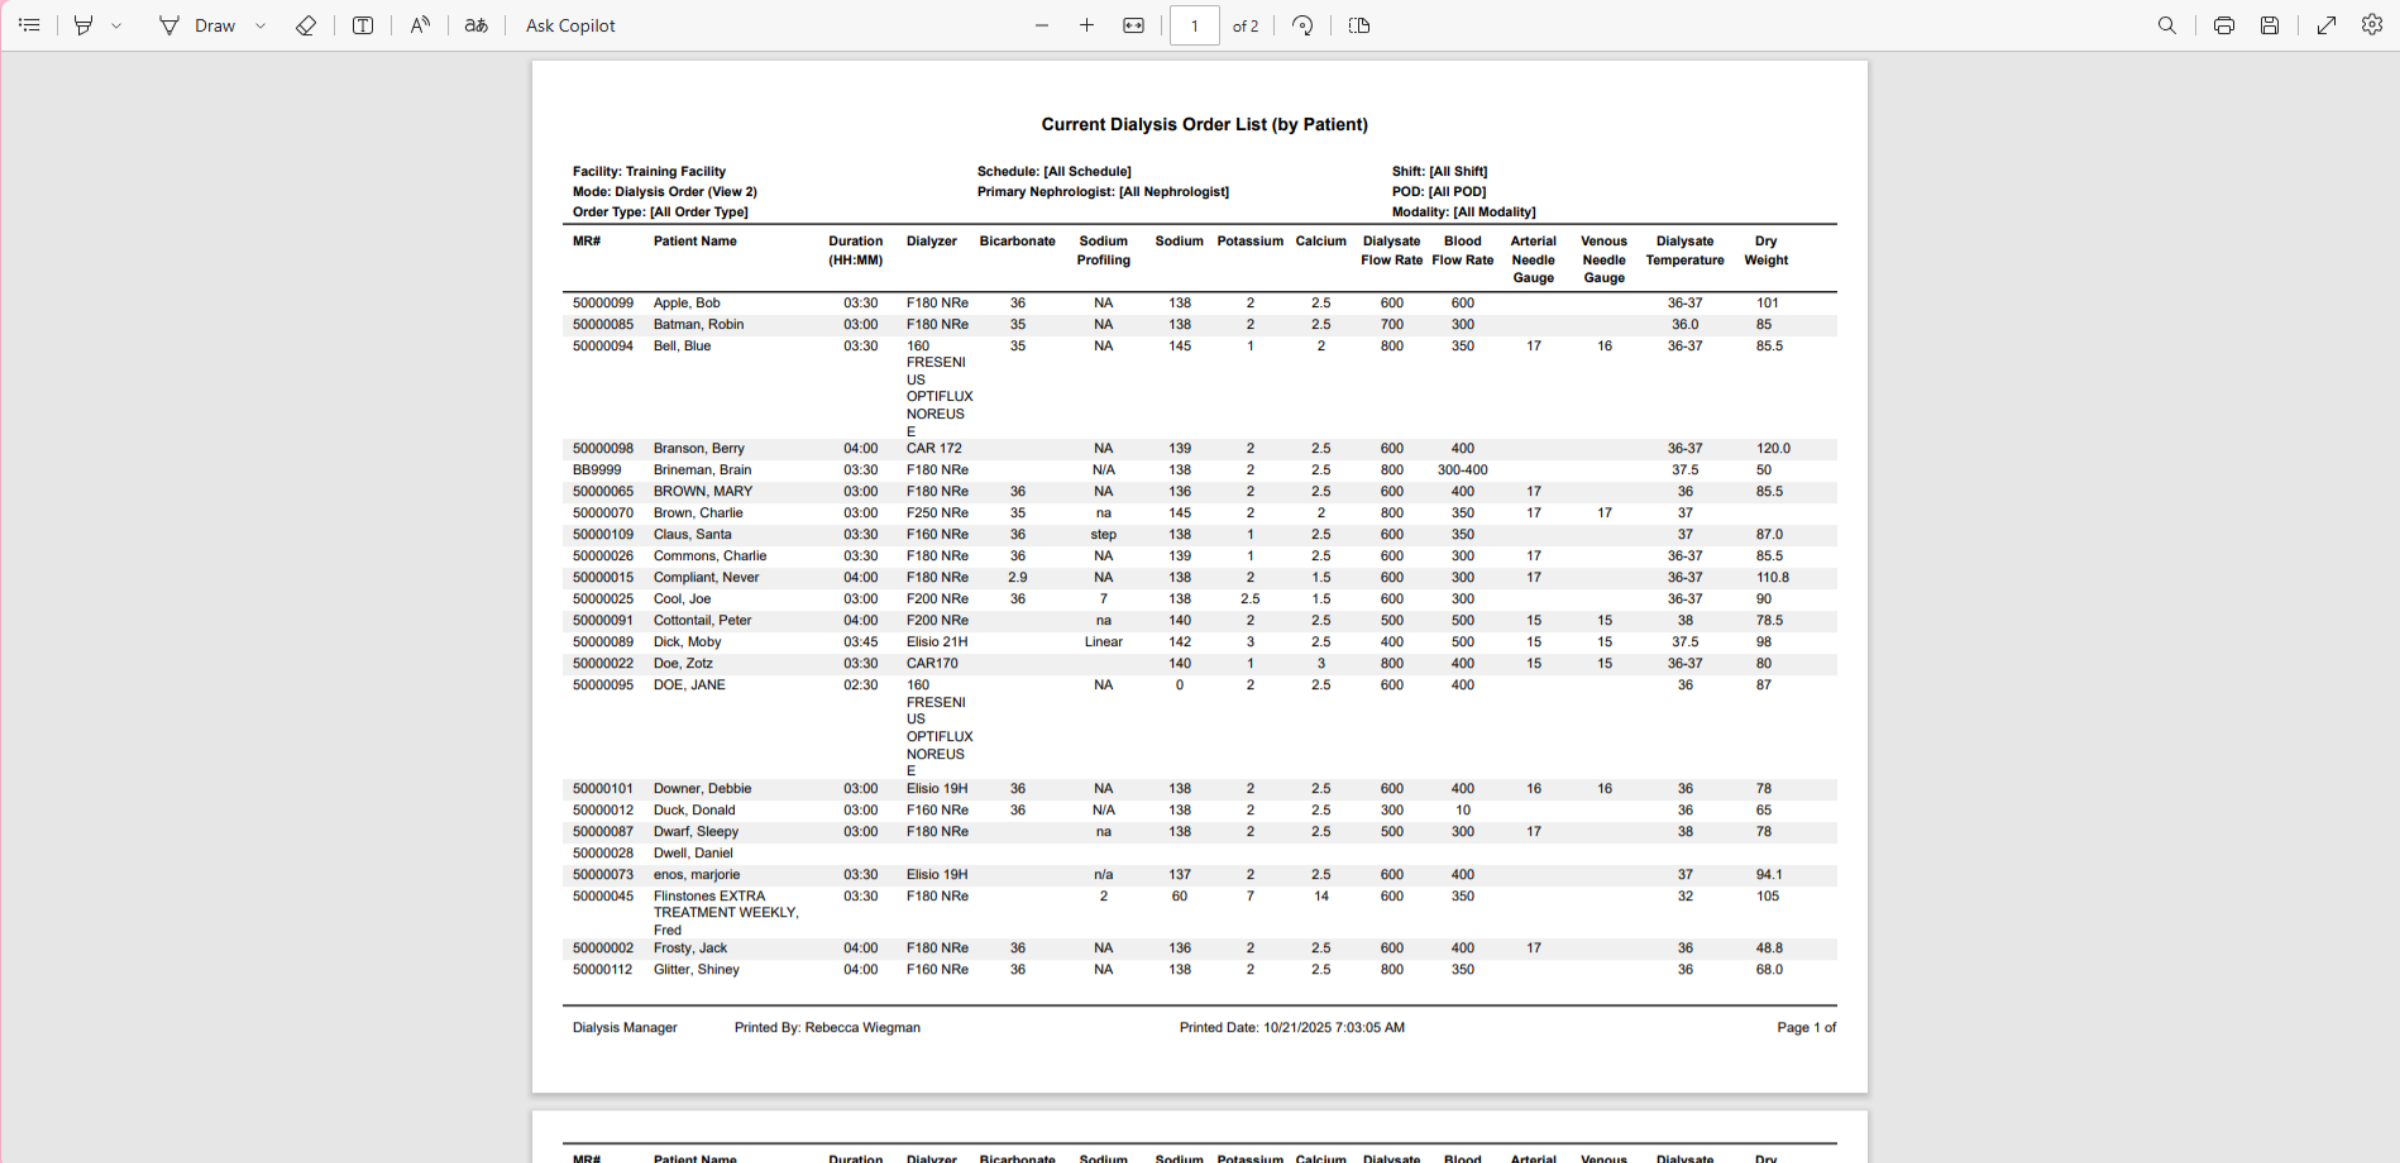Click 'Printed Date: 10/21/2025 7:03:05 AM' footer

click(x=1292, y=1027)
